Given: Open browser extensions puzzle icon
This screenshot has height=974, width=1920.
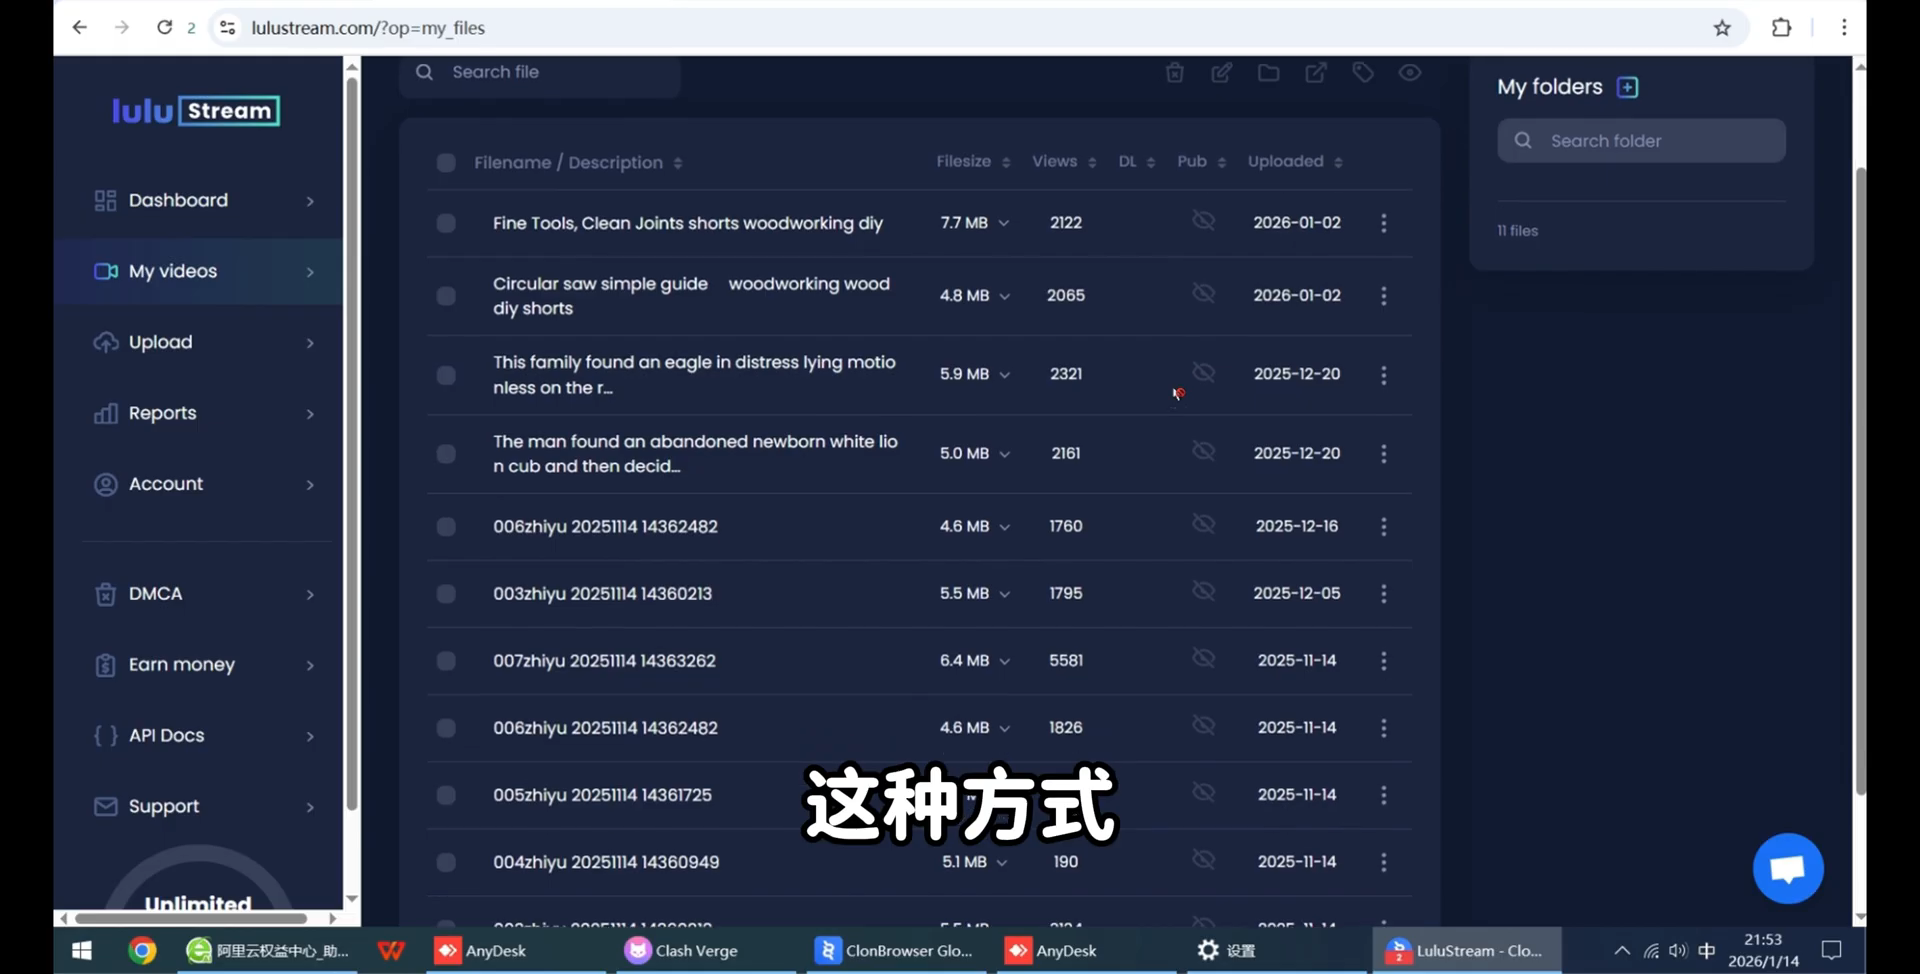Looking at the screenshot, I should [1781, 28].
